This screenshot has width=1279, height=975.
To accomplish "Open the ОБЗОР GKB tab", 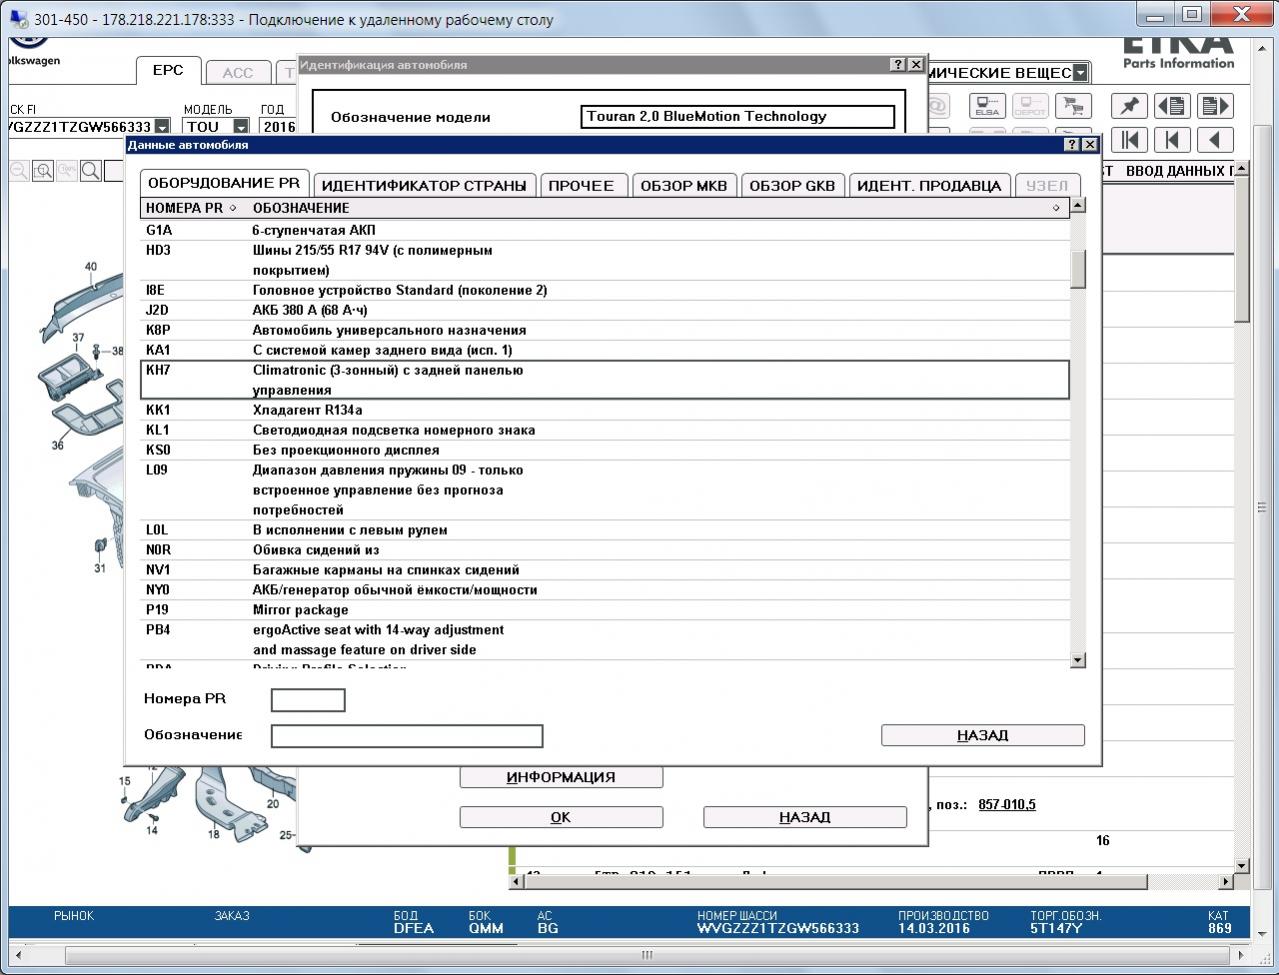I will [792, 185].
